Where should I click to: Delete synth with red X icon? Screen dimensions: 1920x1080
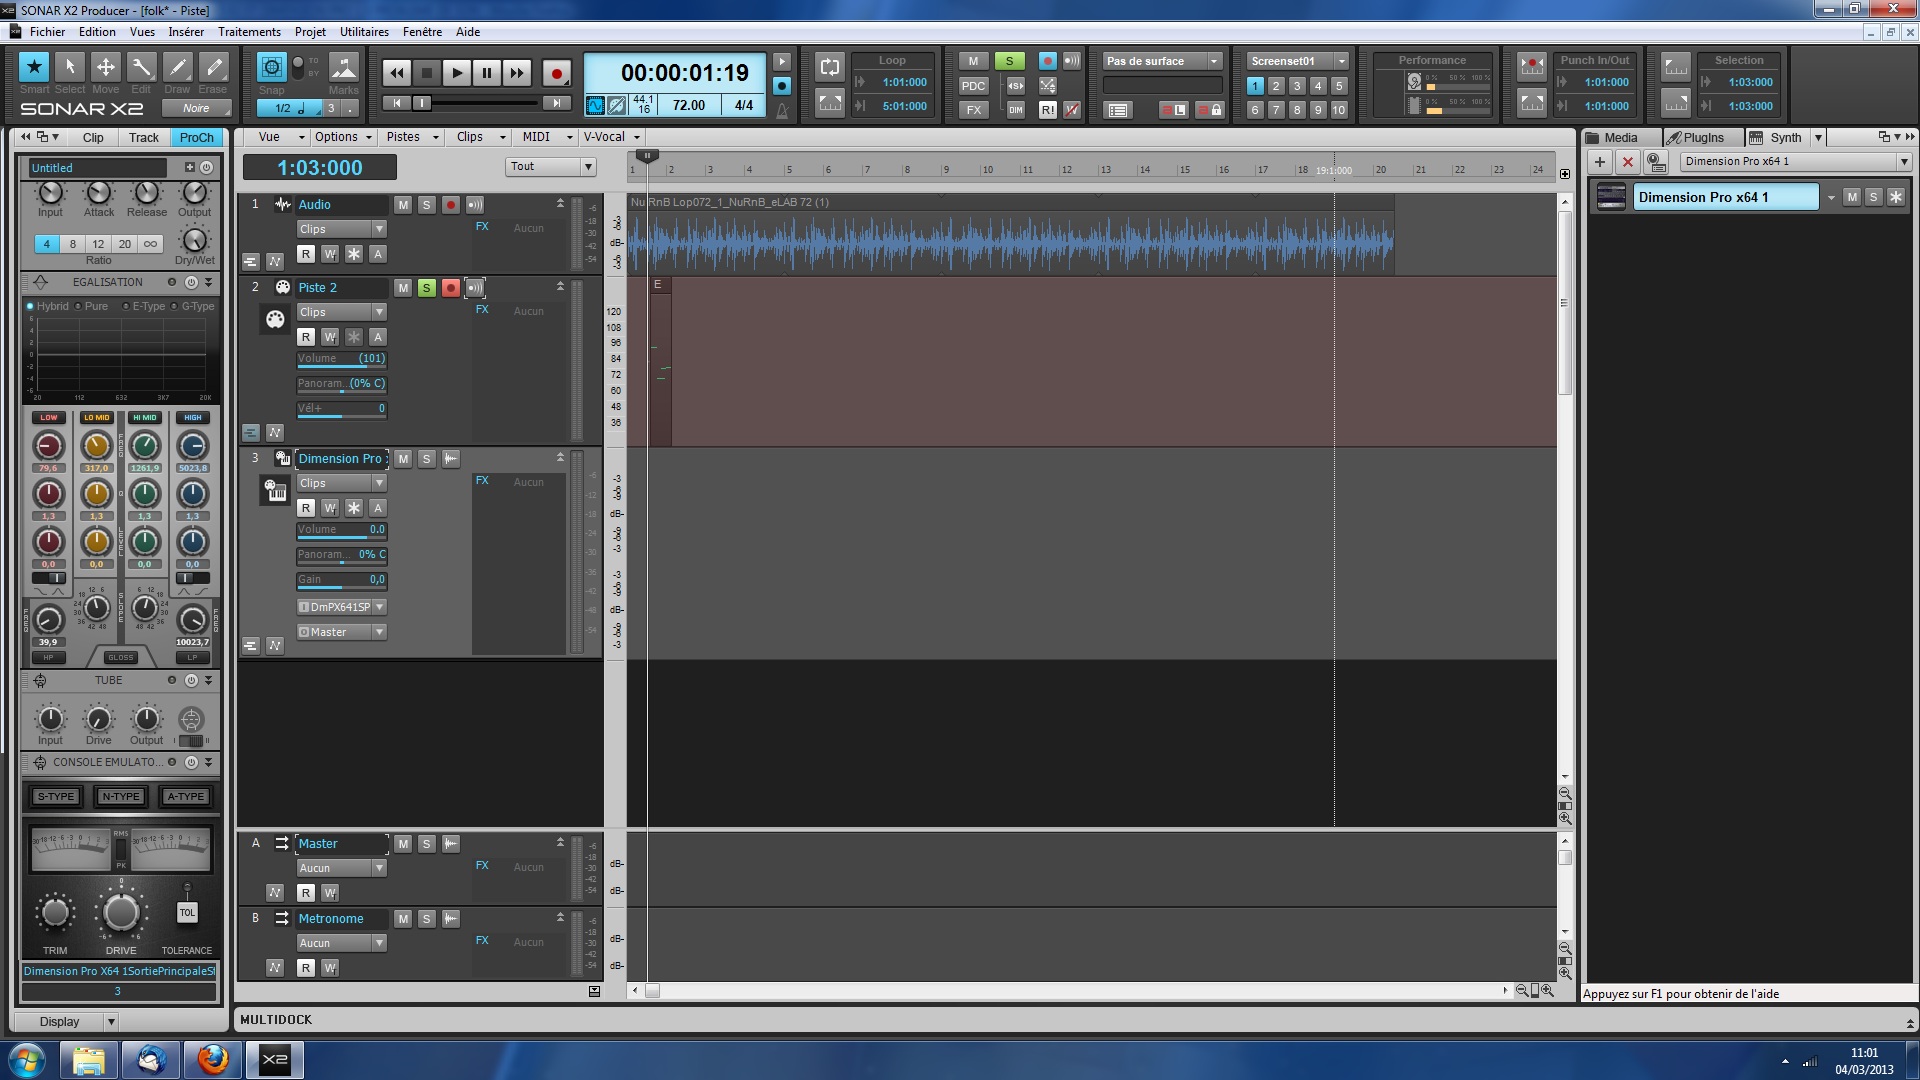tap(1628, 162)
